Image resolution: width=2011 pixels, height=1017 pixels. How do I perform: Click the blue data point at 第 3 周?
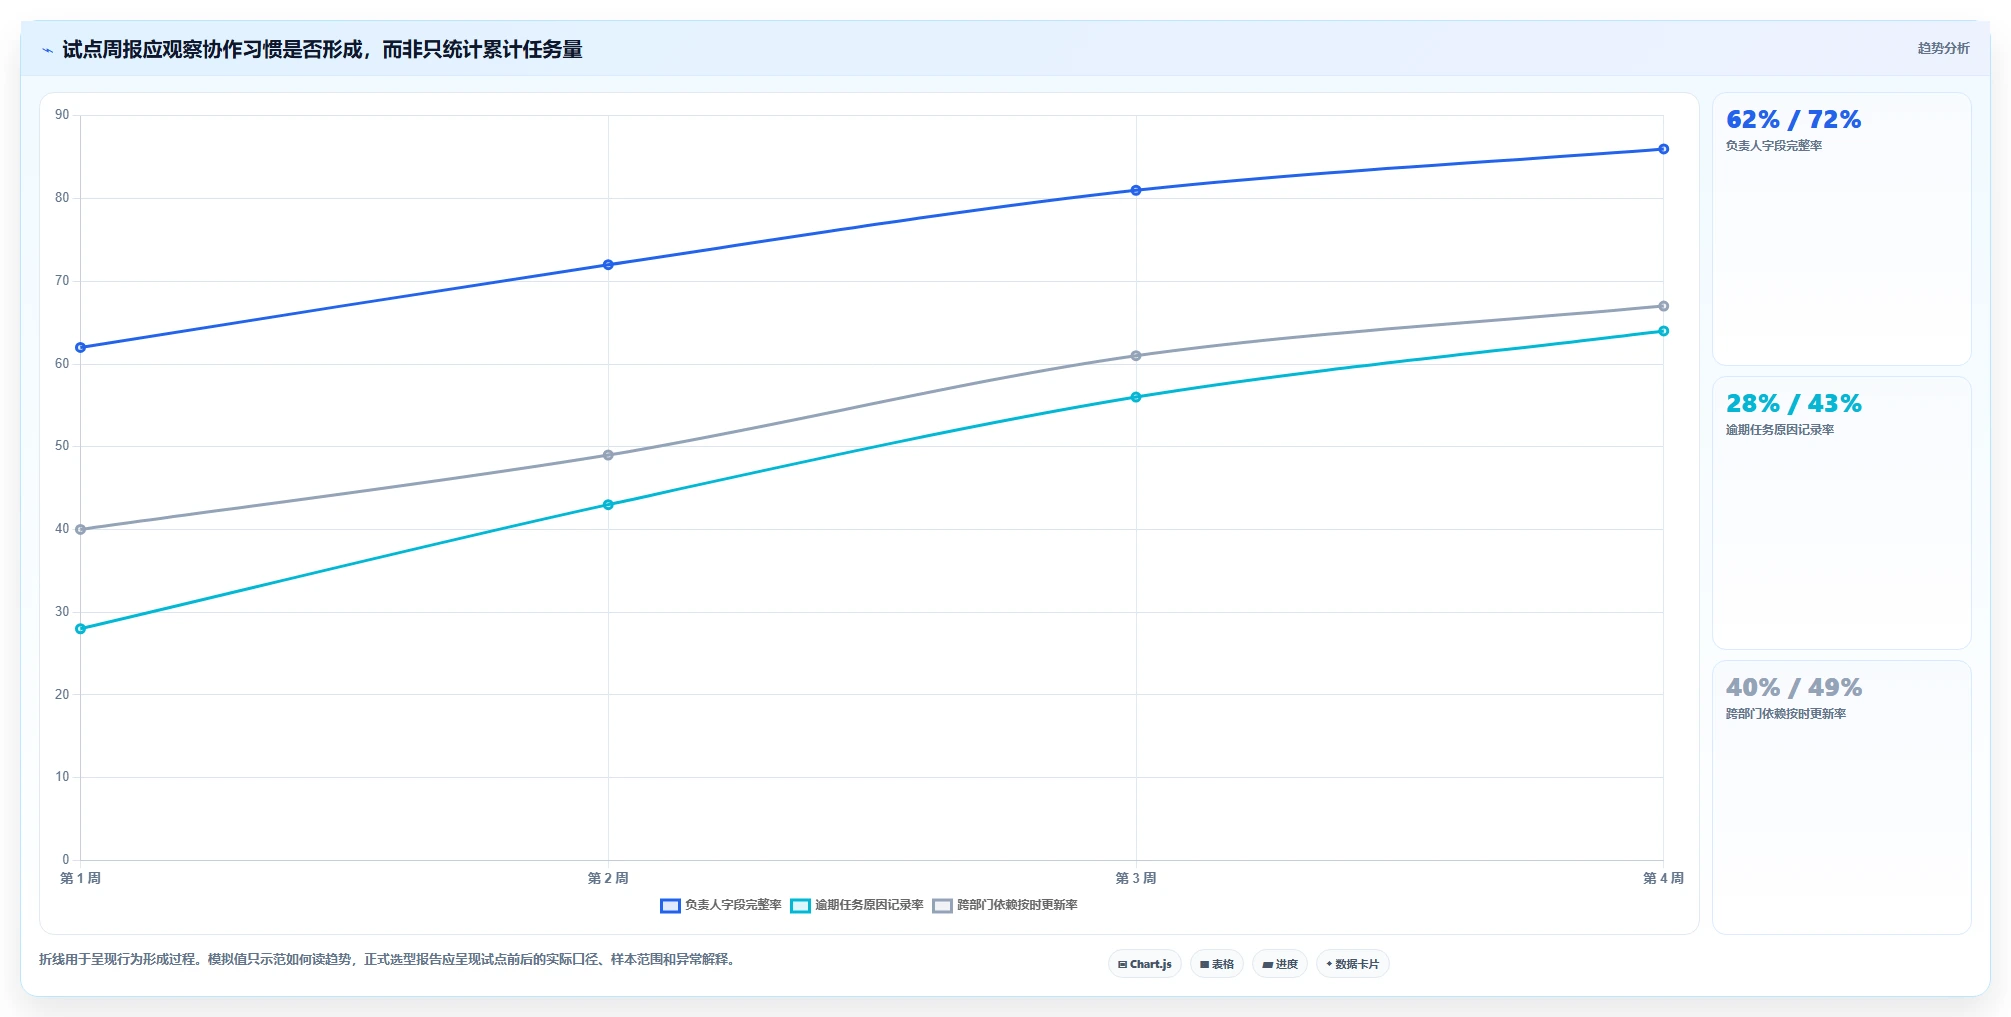pos(1136,190)
